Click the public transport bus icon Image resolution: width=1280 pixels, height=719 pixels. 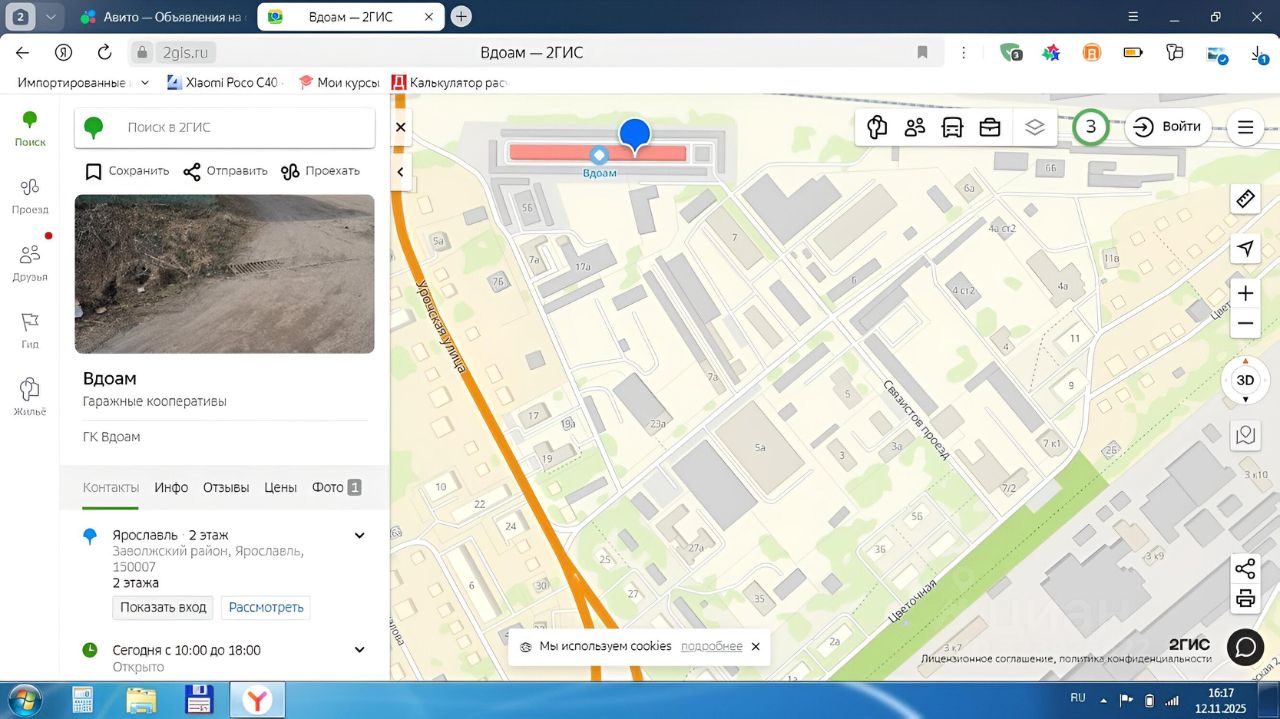click(952, 127)
